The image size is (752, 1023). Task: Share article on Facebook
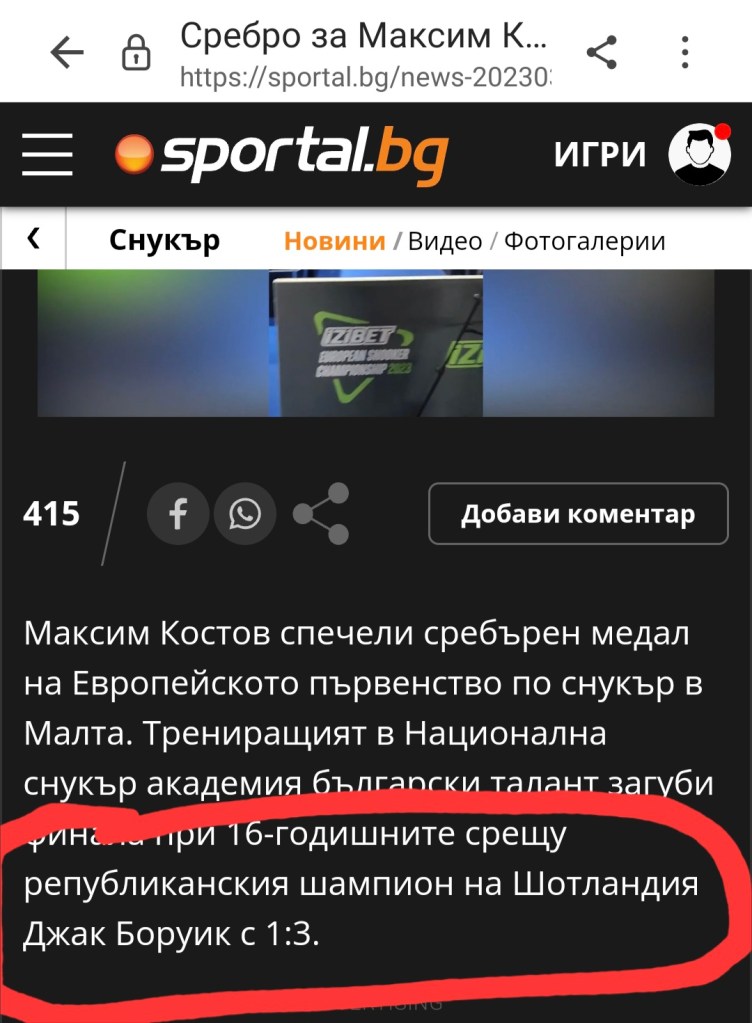point(177,513)
